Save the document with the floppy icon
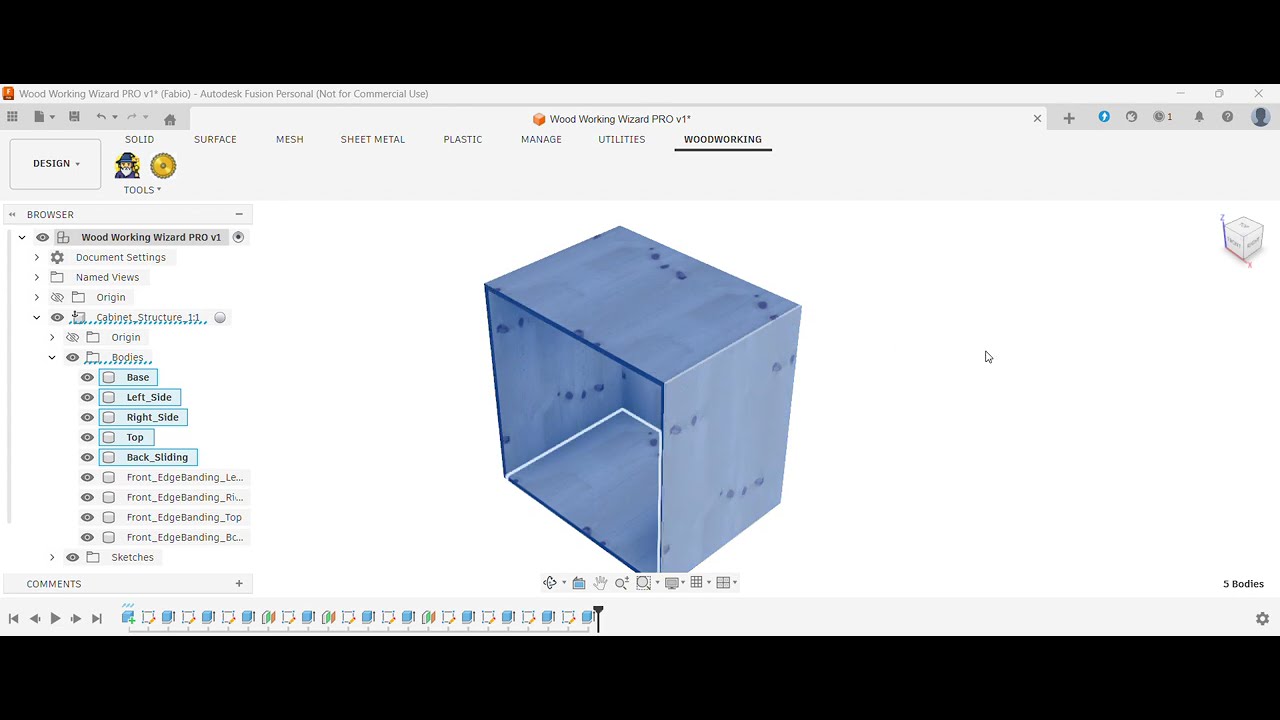1280x720 pixels. point(74,117)
